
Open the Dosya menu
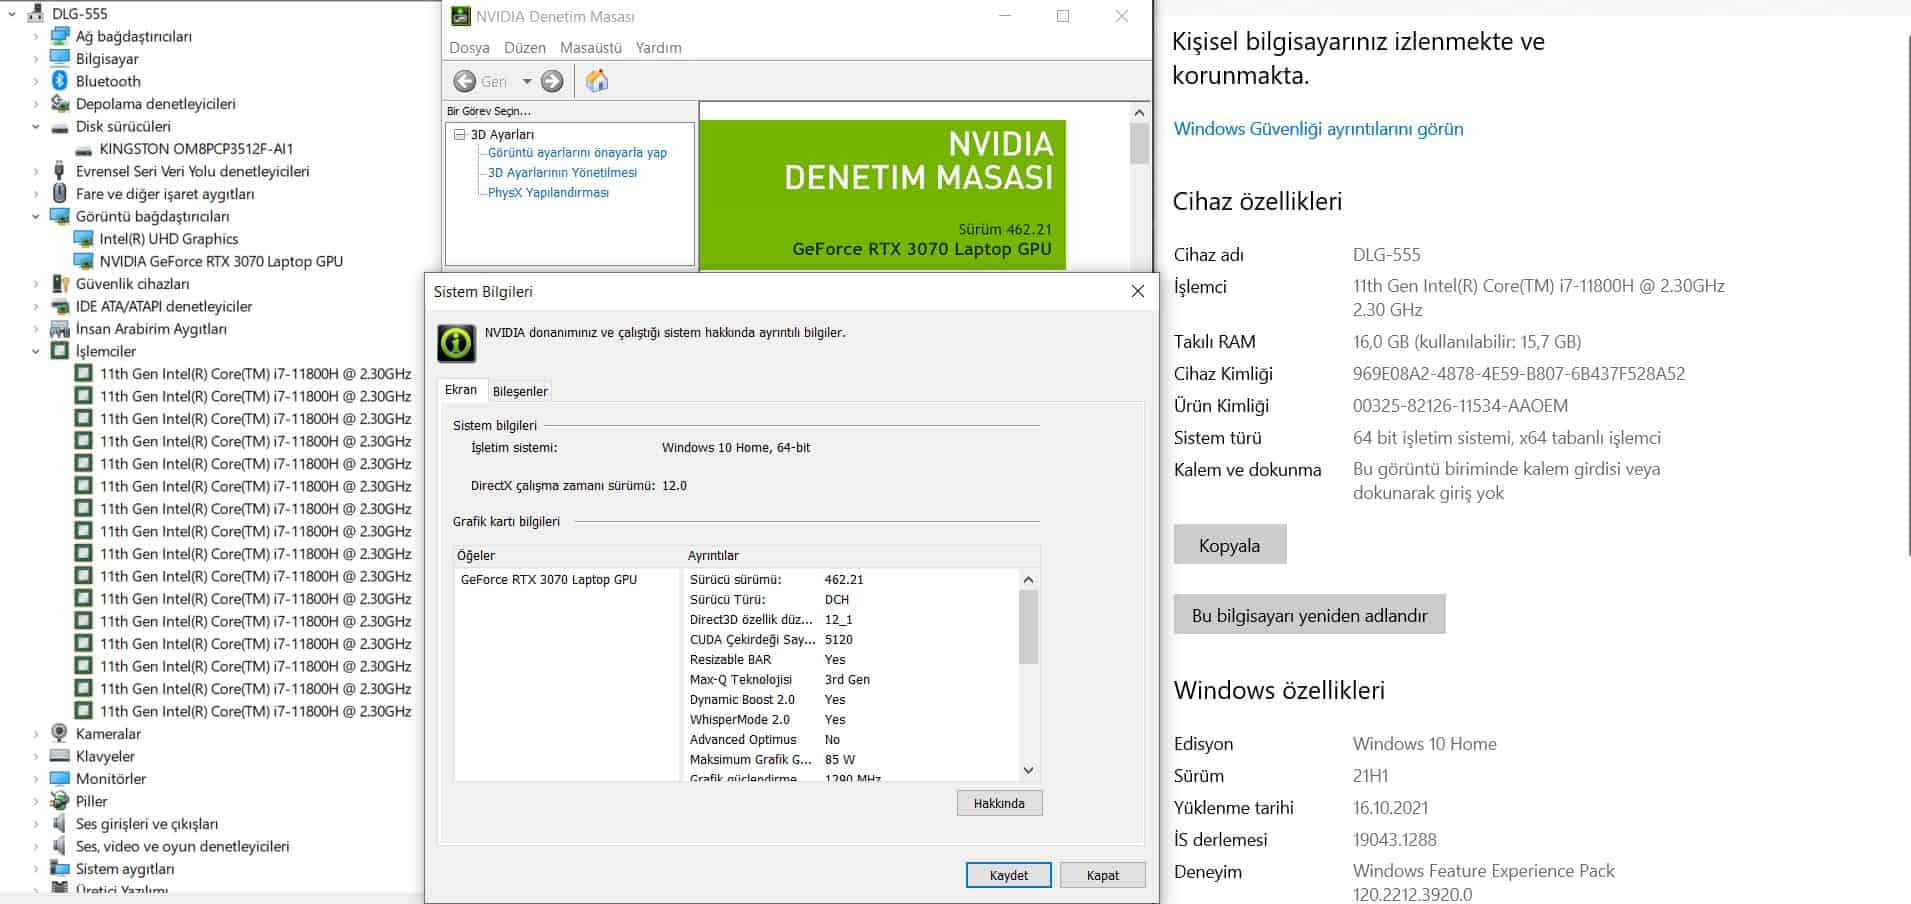469,47
